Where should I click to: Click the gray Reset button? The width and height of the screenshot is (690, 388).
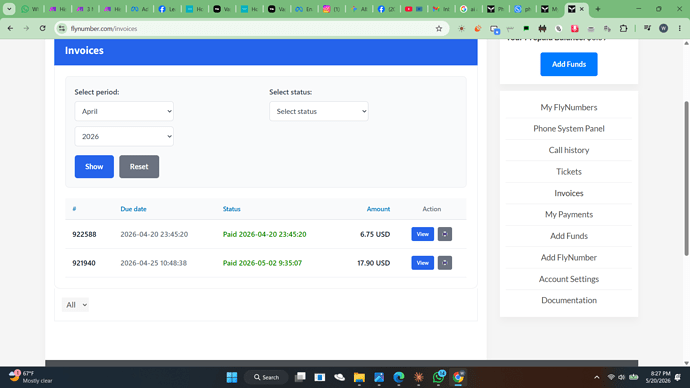139,167
